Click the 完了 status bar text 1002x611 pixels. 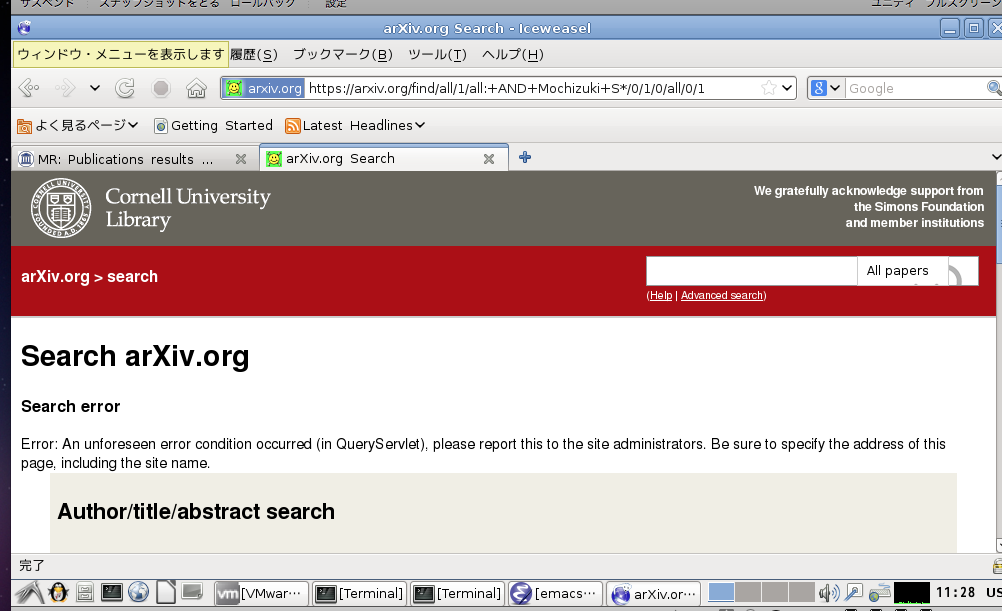pos(31,565)
